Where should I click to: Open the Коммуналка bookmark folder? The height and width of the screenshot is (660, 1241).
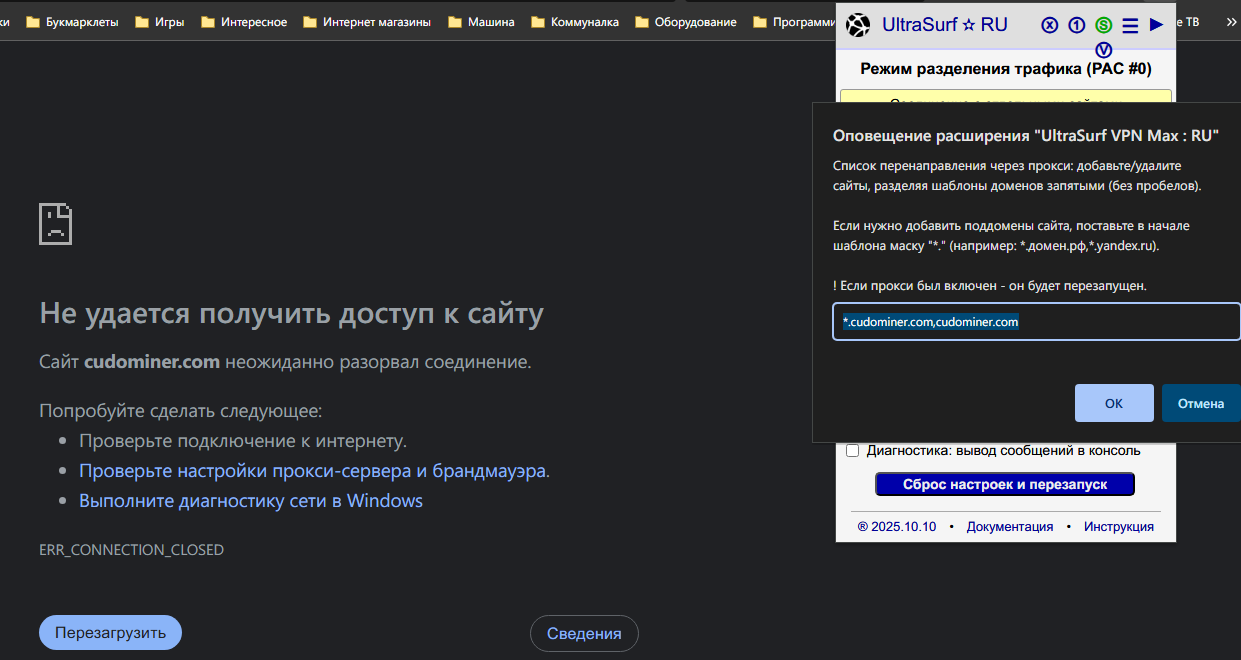click(575, 22)
